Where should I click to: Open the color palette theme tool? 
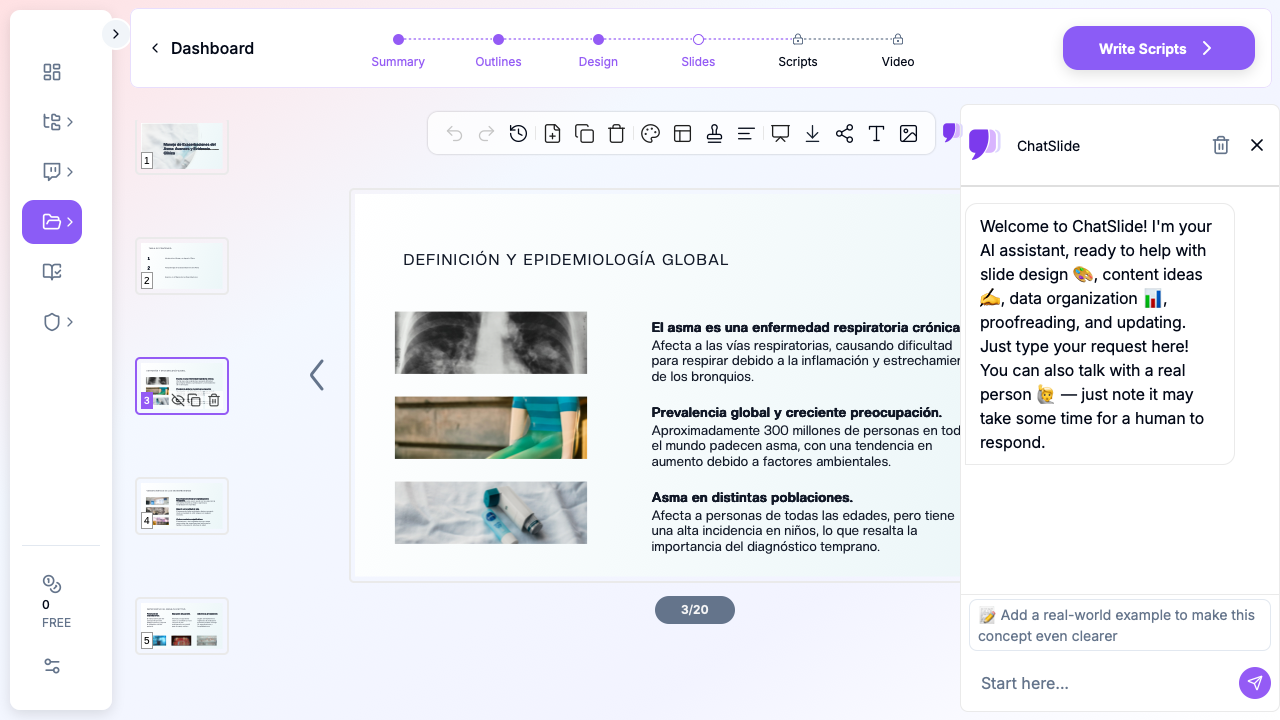650,134
